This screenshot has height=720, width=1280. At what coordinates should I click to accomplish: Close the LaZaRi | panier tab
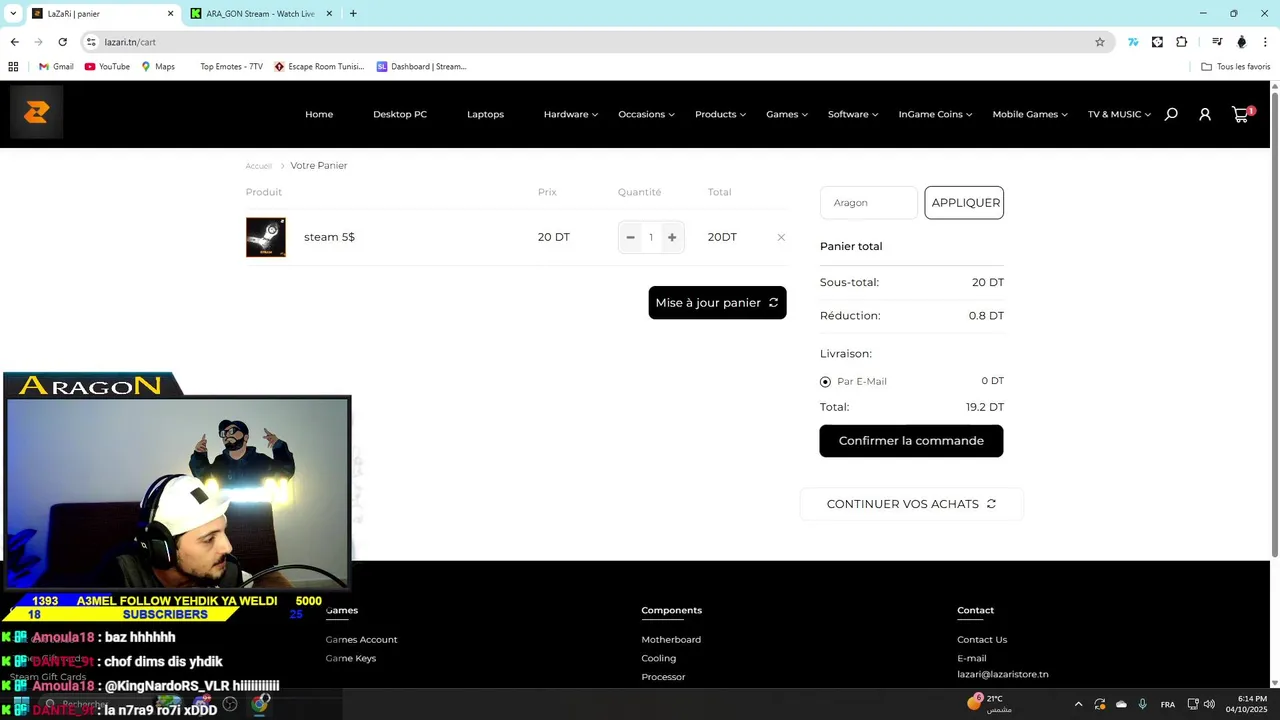170,14
